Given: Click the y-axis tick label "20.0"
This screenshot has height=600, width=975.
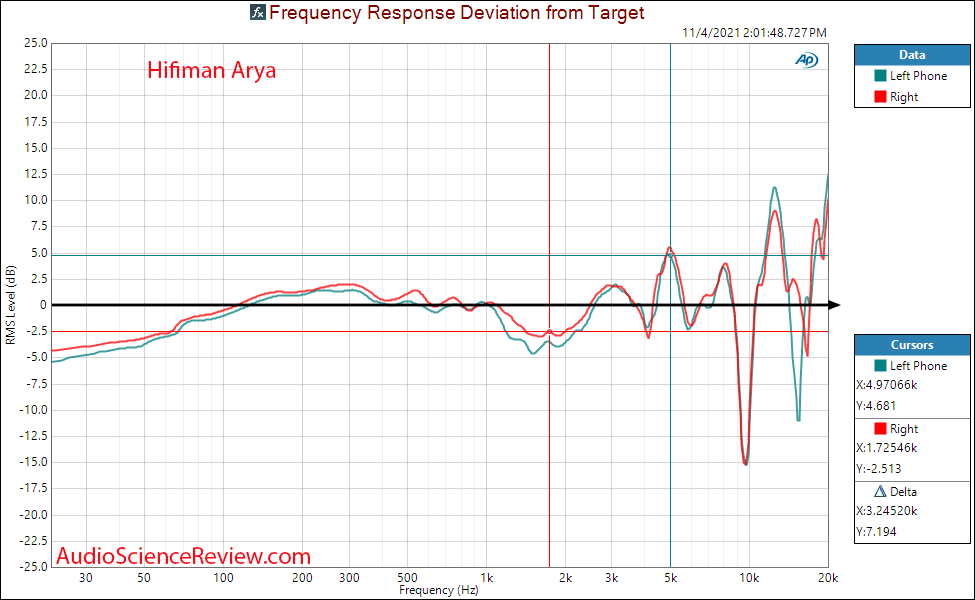Looking at the screenshot, I should tap(35, 95).
